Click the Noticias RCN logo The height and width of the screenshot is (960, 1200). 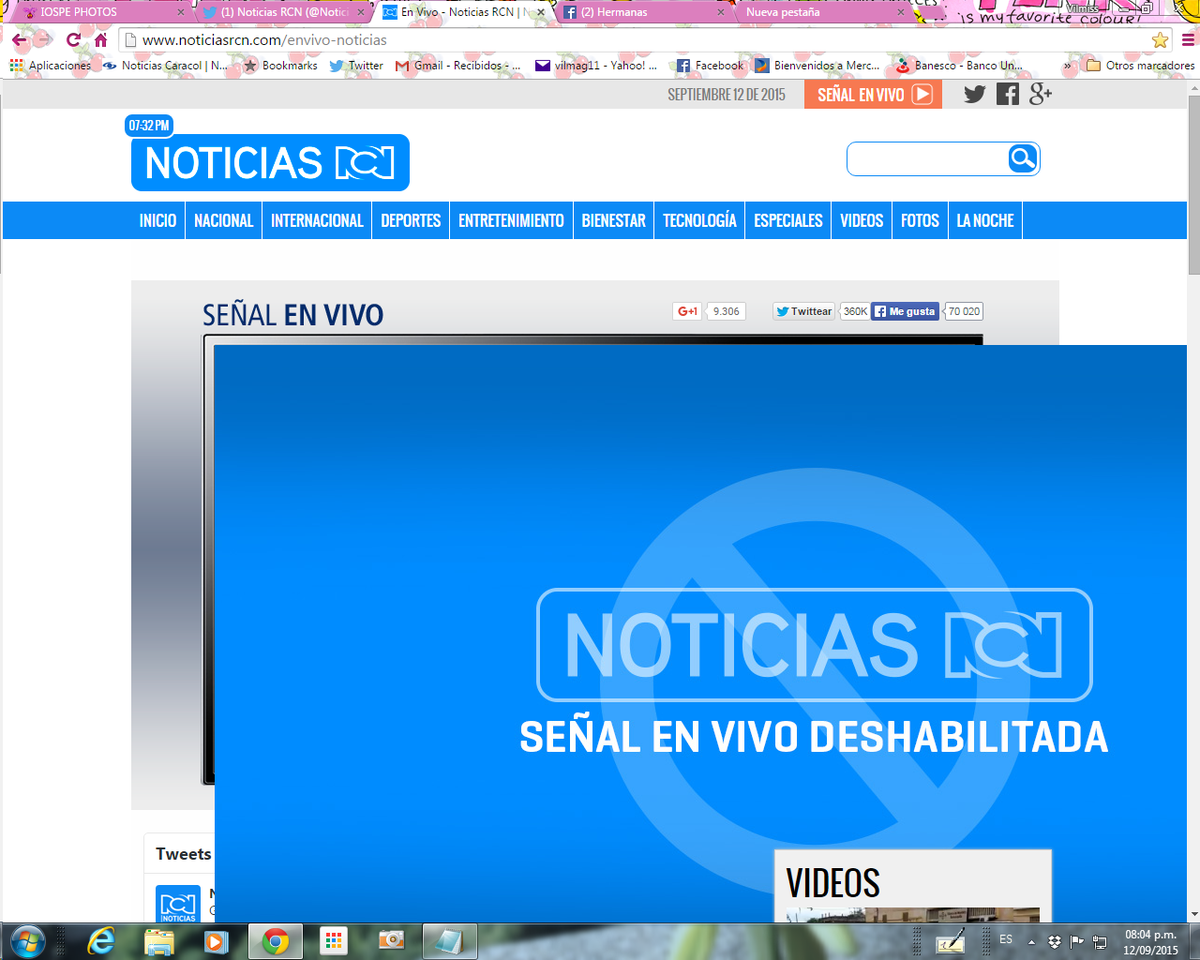(270, 162)
